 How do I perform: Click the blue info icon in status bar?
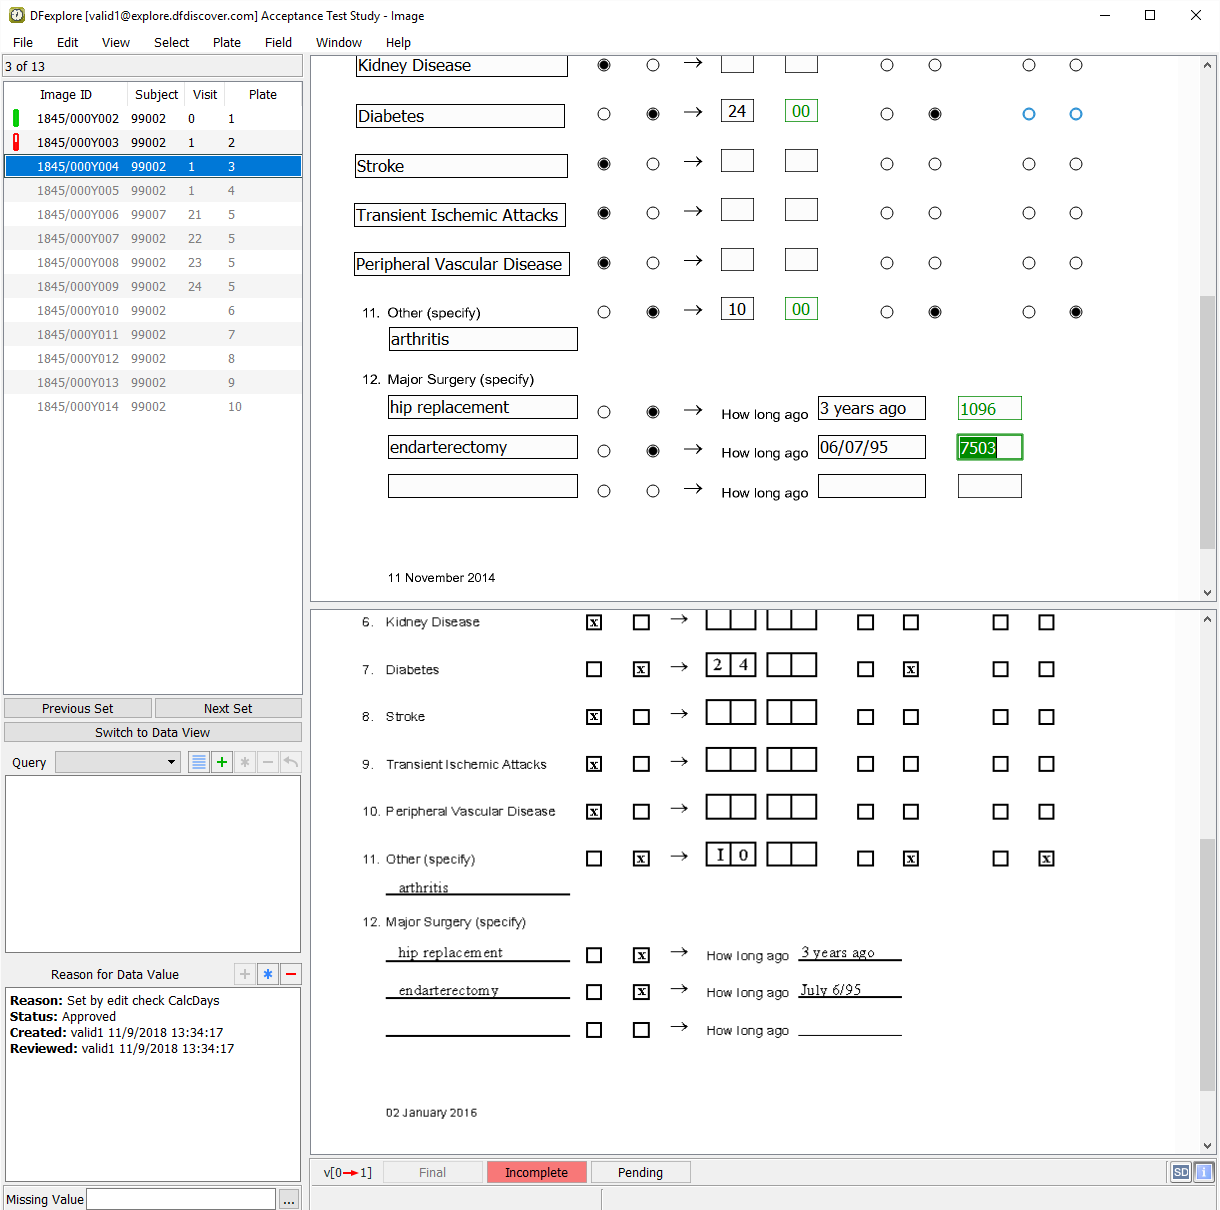pyautogui.click(x=1204, y=1172)
